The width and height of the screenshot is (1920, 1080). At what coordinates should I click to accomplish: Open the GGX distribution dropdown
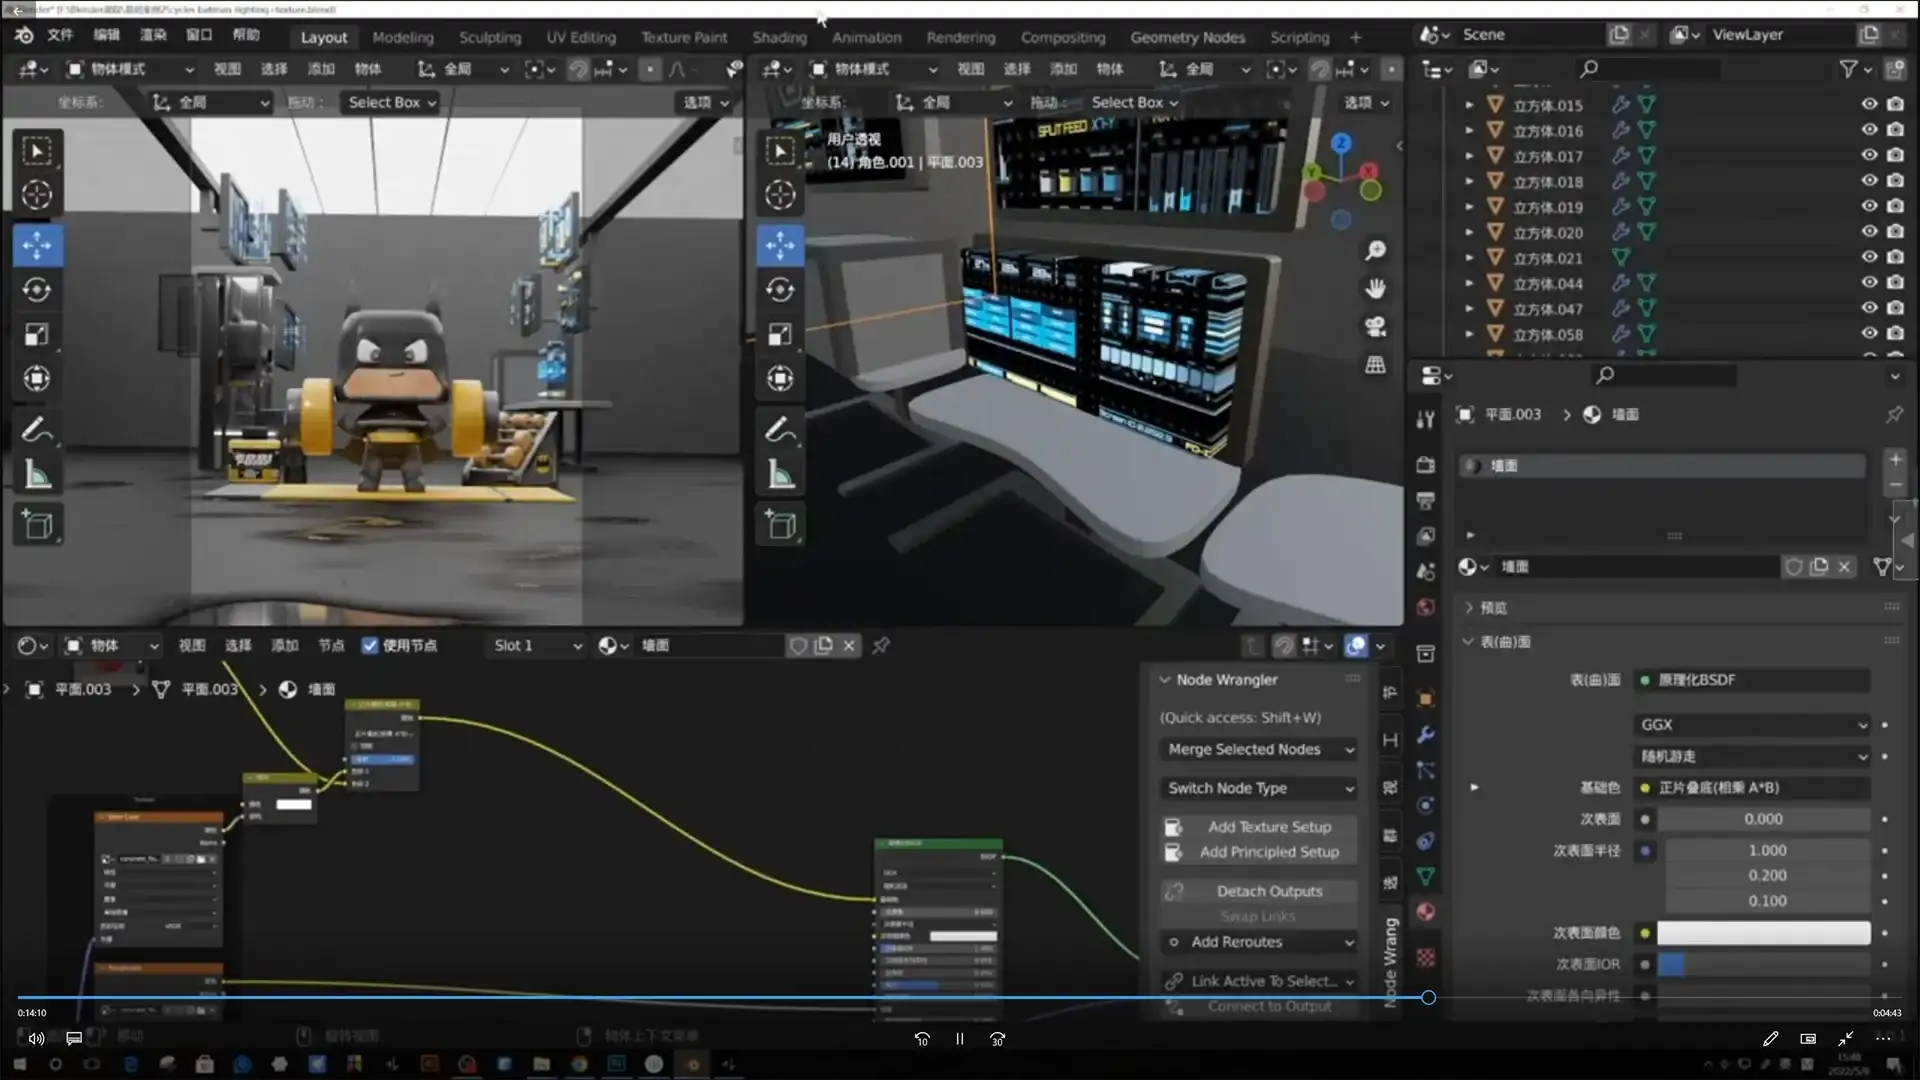coord(1752,725)
